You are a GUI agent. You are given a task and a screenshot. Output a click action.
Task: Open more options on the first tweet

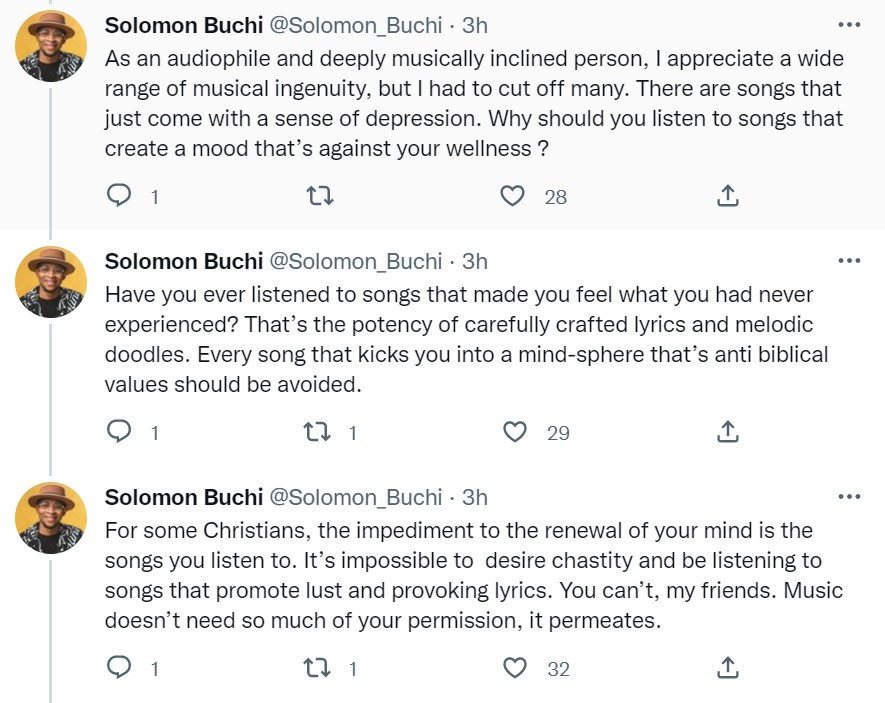(848, 25)
